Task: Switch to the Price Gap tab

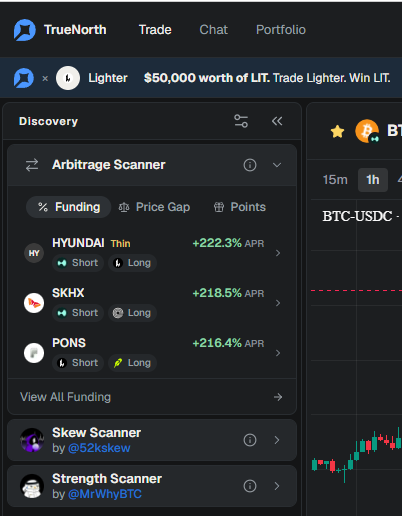Action: [x=154, y=207]
